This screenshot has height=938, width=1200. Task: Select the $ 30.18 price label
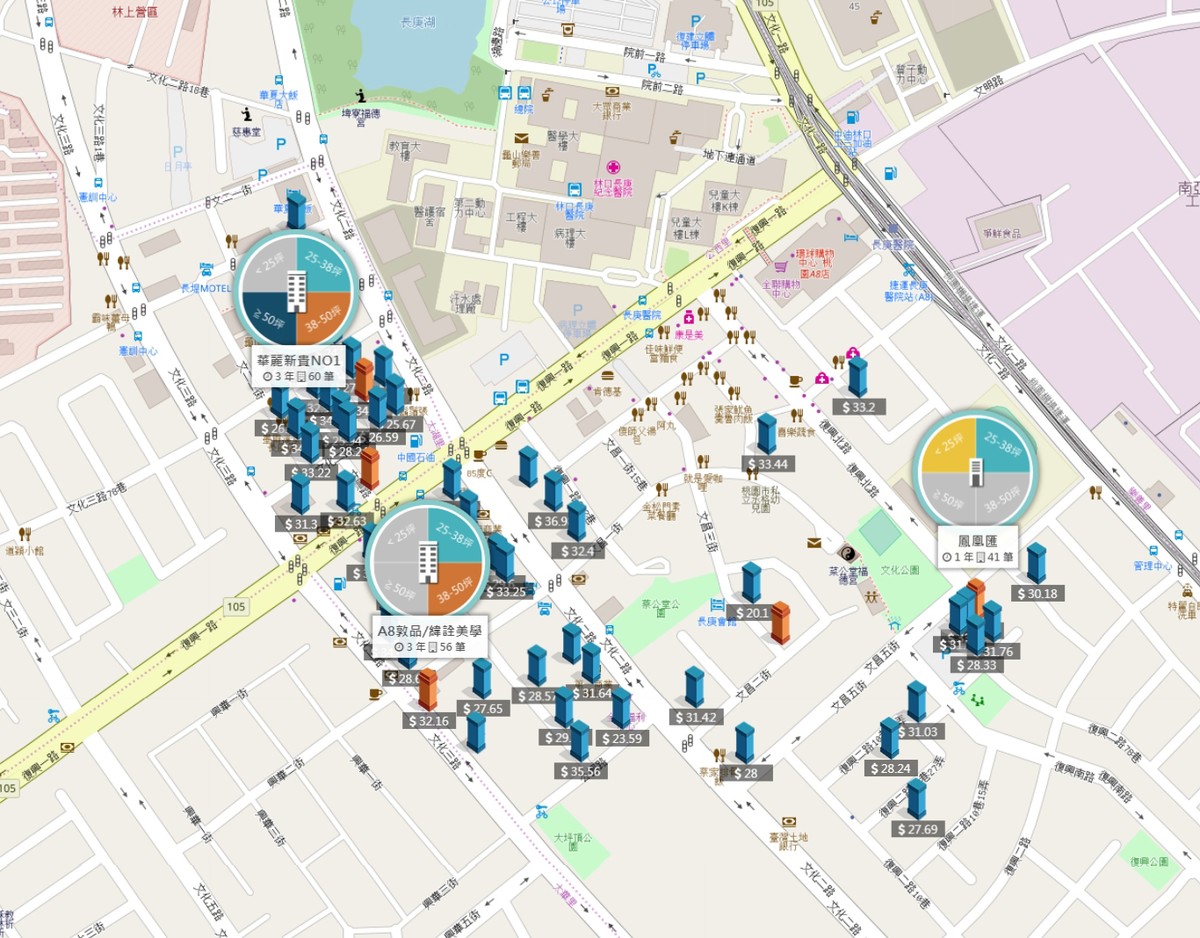click(x=1036, y=593)
